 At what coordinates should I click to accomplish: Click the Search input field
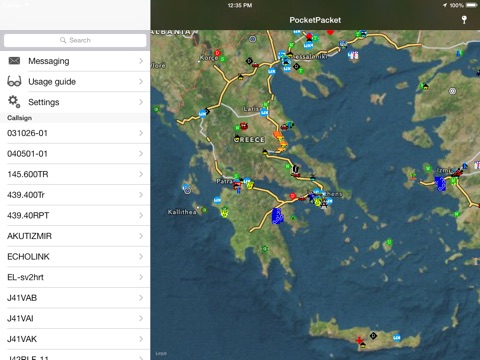[x=75, y=40]
